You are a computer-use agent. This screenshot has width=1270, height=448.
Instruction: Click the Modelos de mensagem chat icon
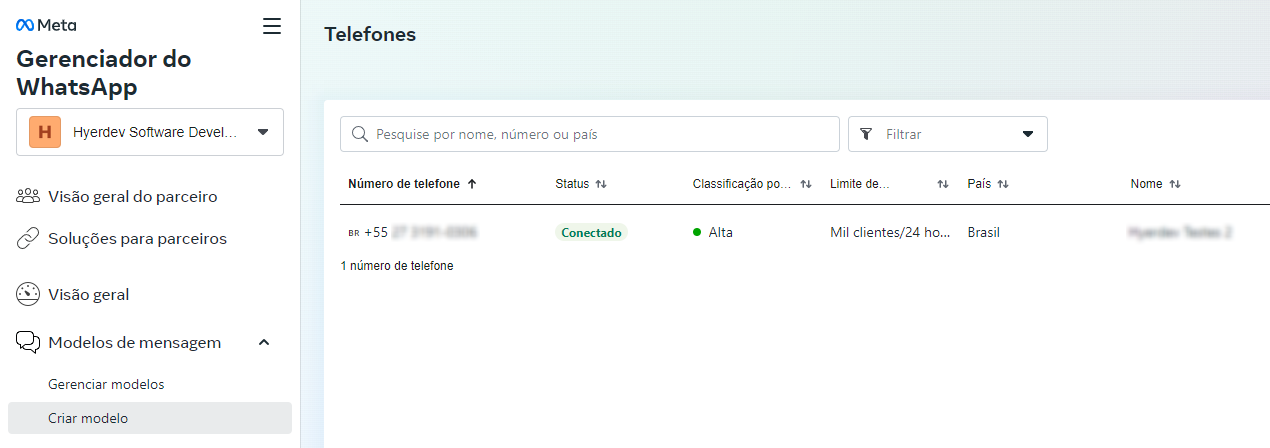[x=28, y=342]
